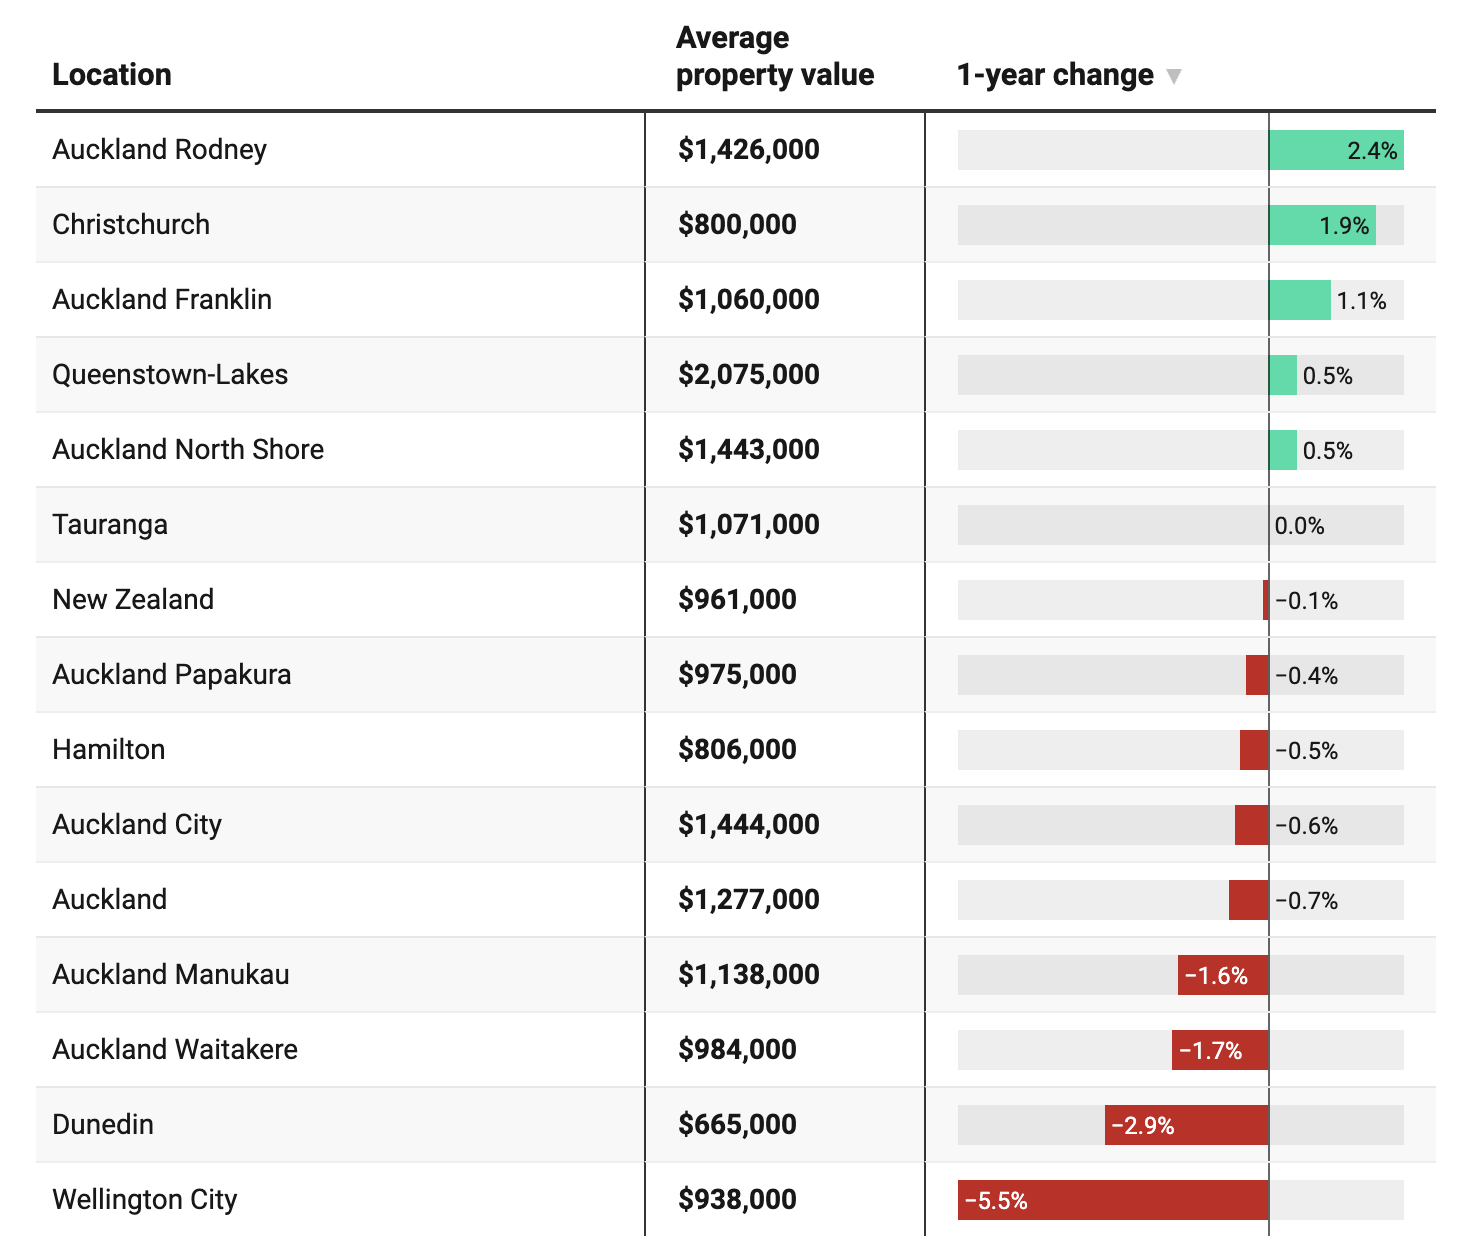The width and height of the screenshot is (1472, 1256).
Task: Click the red -5.5% Wellington City bar
Action: (x=1113, y=1200)
